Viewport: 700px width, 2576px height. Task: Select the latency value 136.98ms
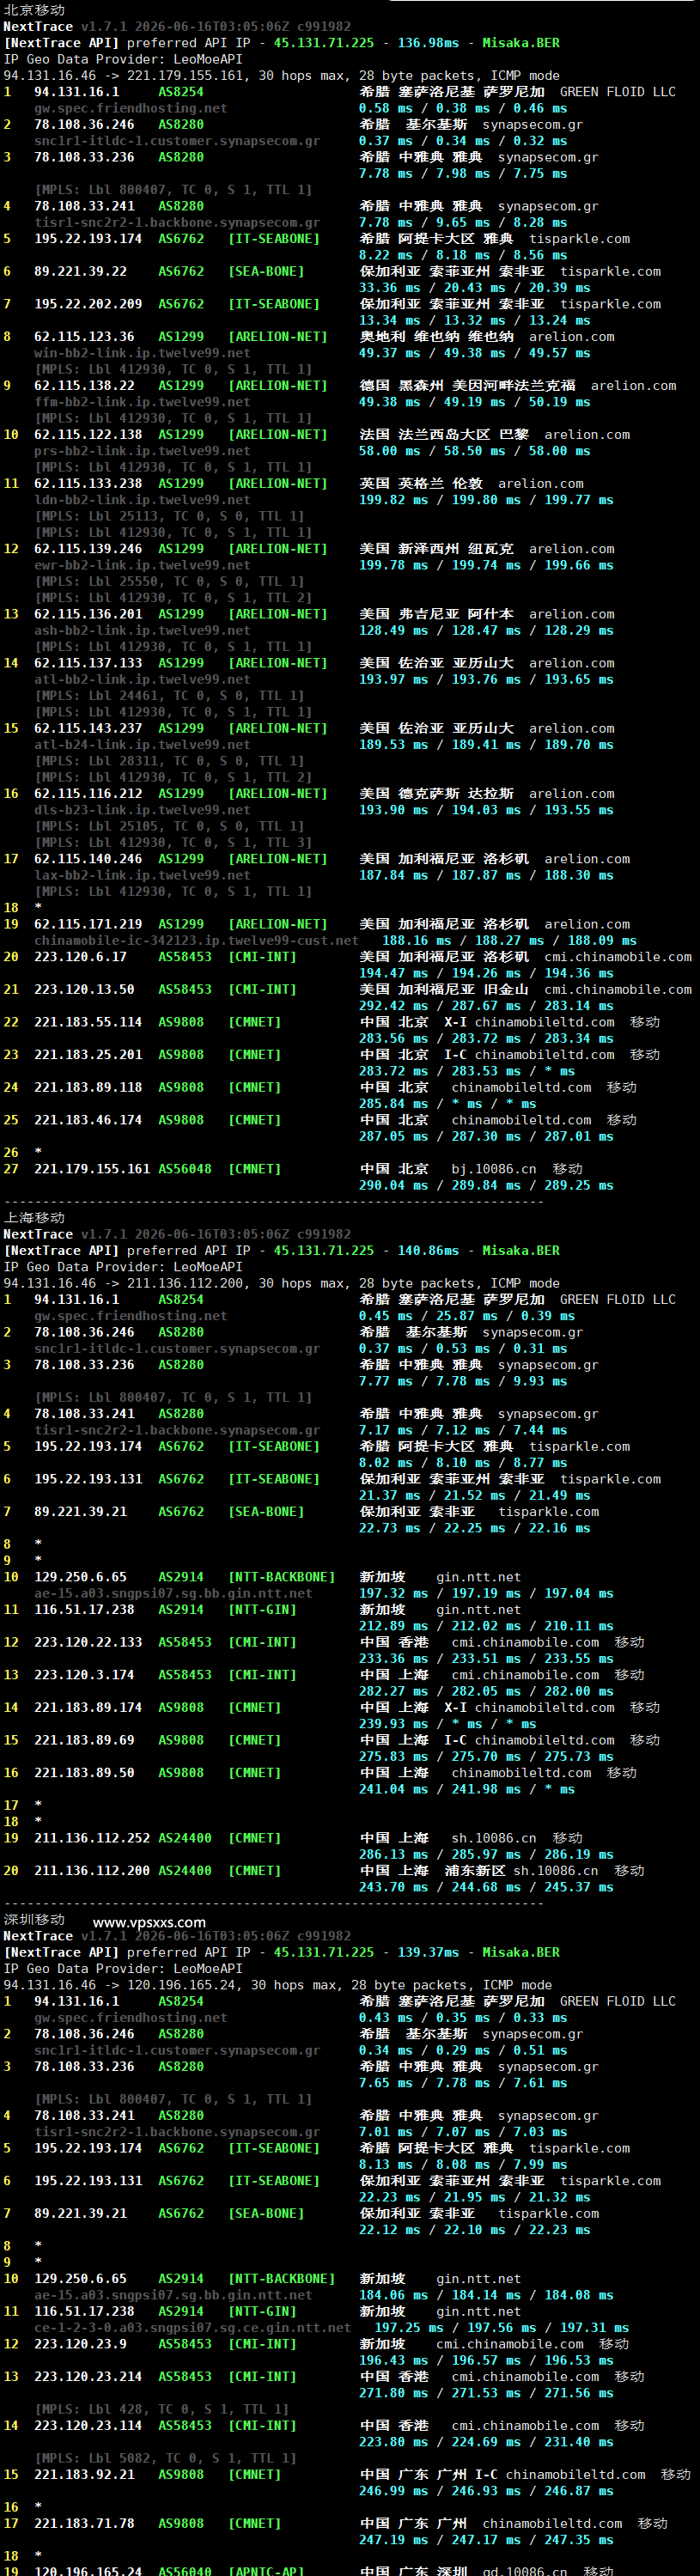pyautogui.click(x=428, y=43)
